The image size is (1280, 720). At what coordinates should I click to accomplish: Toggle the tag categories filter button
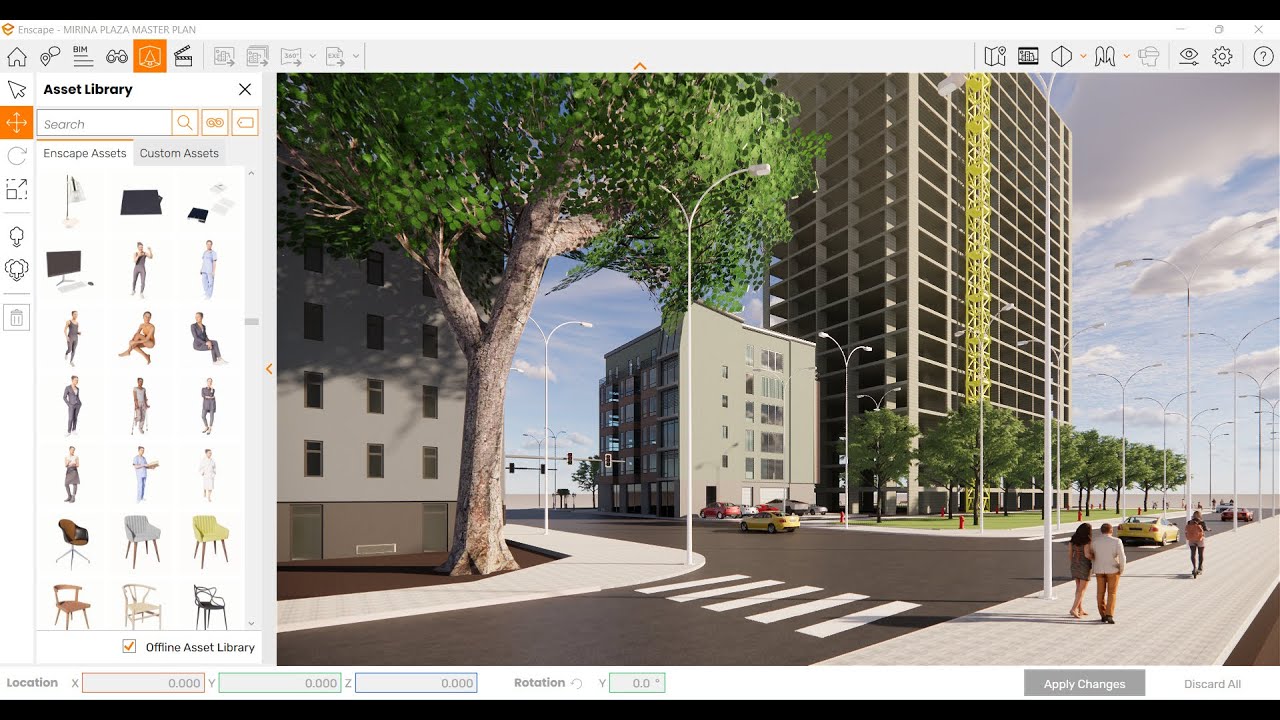tap(245, 123)
